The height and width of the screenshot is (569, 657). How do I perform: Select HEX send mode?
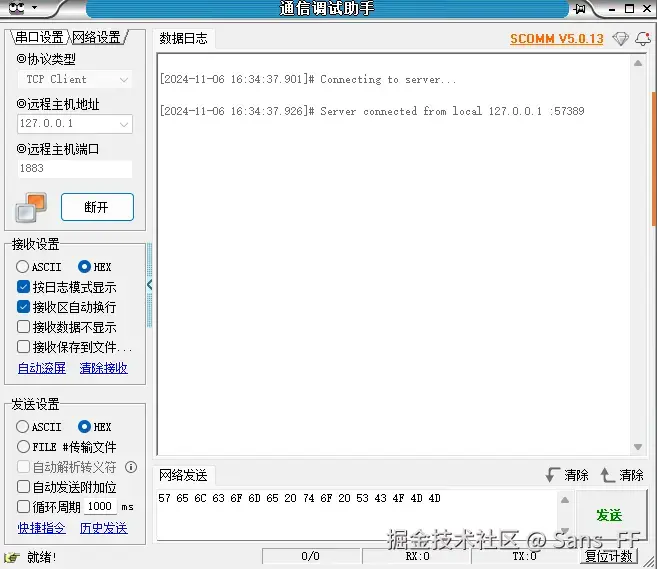[x=95, y=427]
